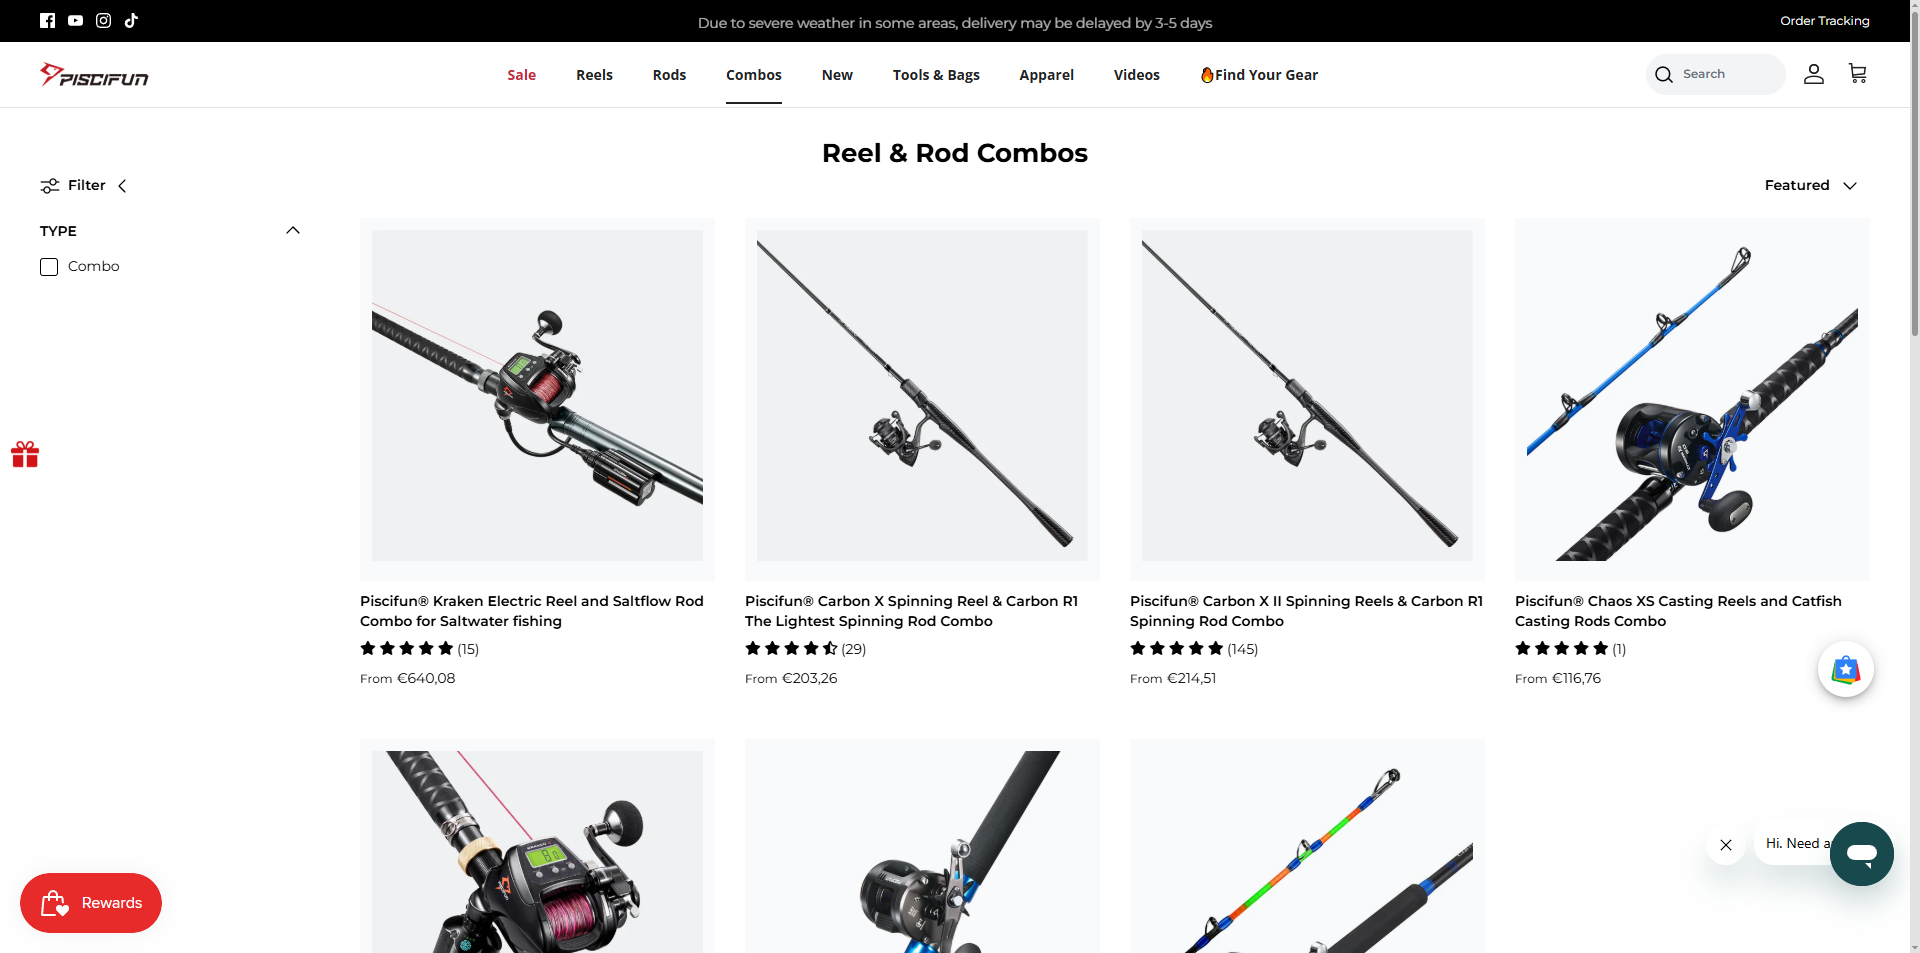Dismiss the chat greeting popup

1726,845
